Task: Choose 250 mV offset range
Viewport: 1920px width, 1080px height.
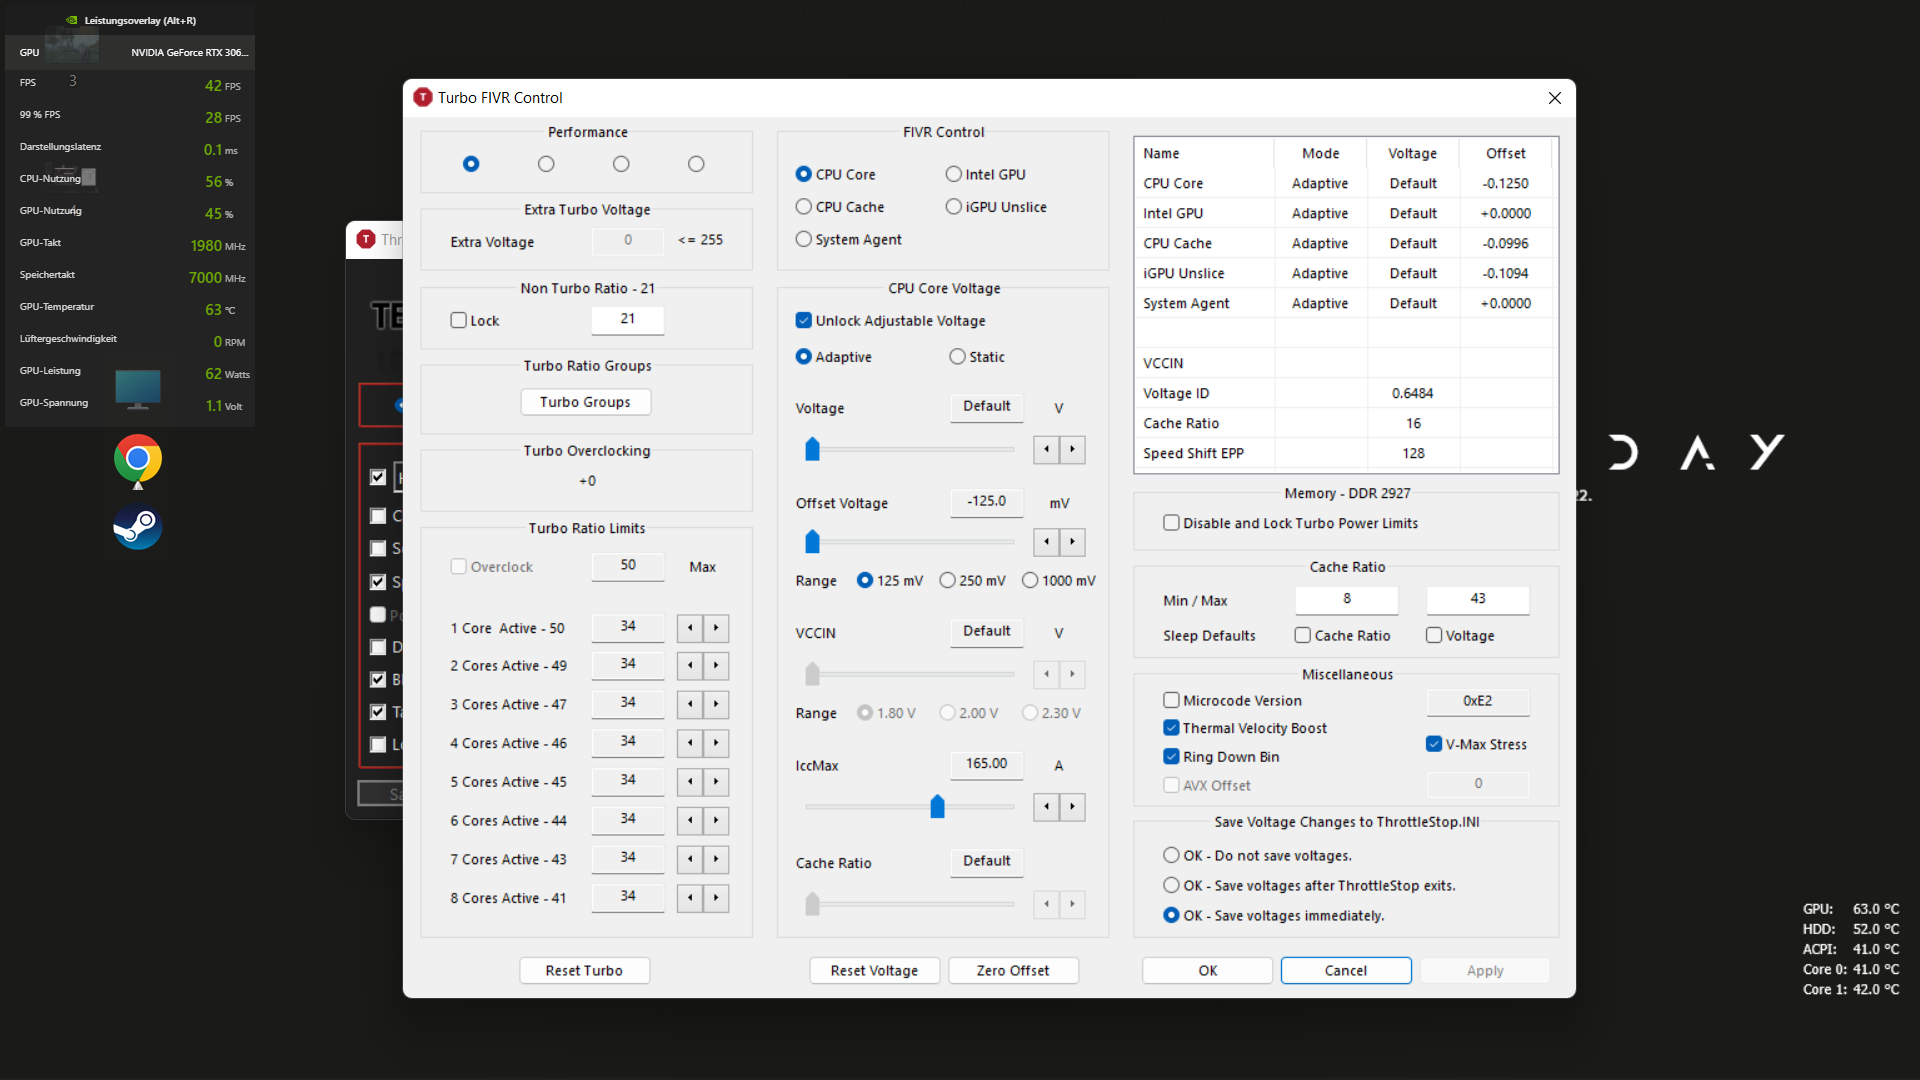Action: click(x=947, y=581)
